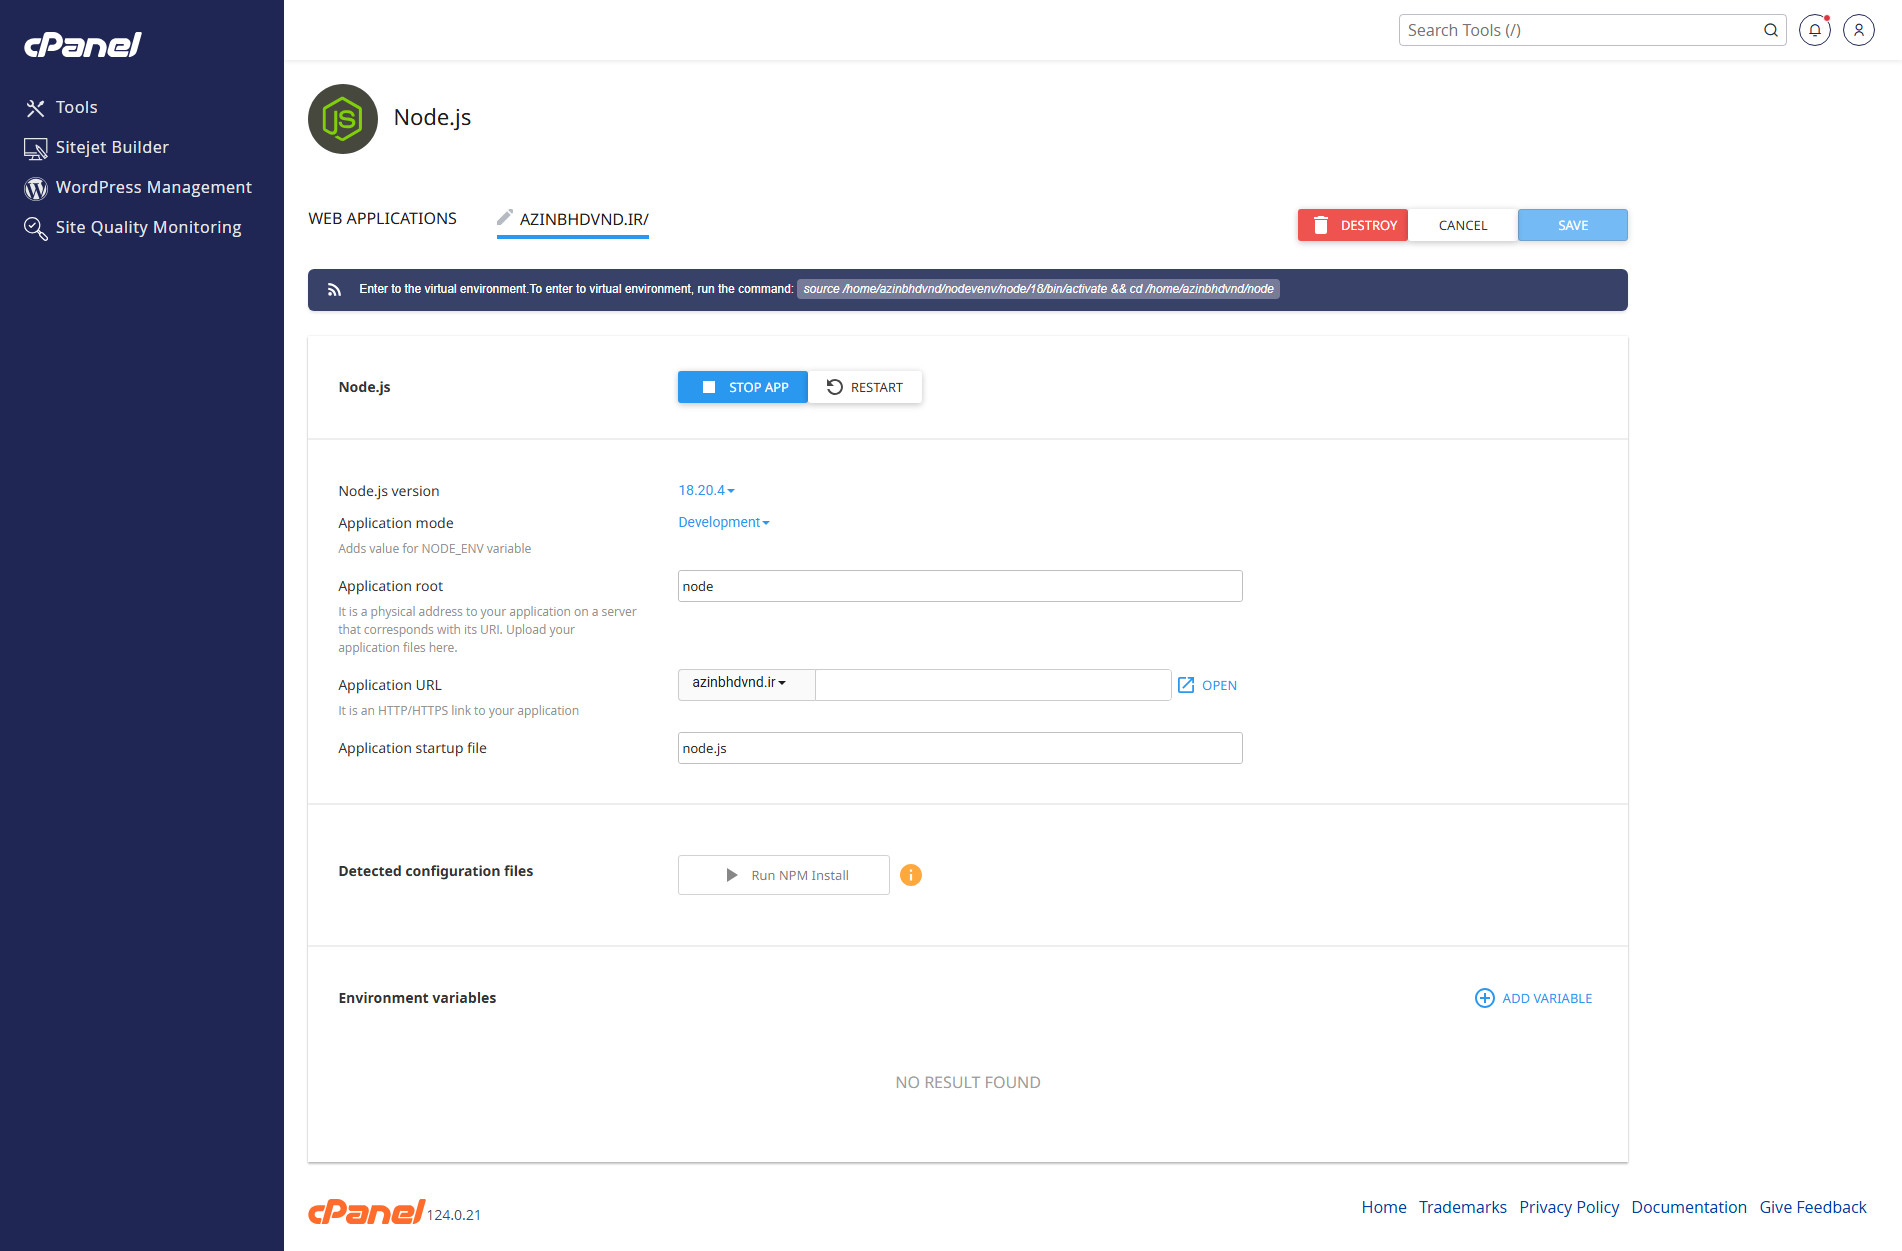Open the Development application mode dropdown
This screenshot has height=1251, width=1902.
[x=723, y=522]
